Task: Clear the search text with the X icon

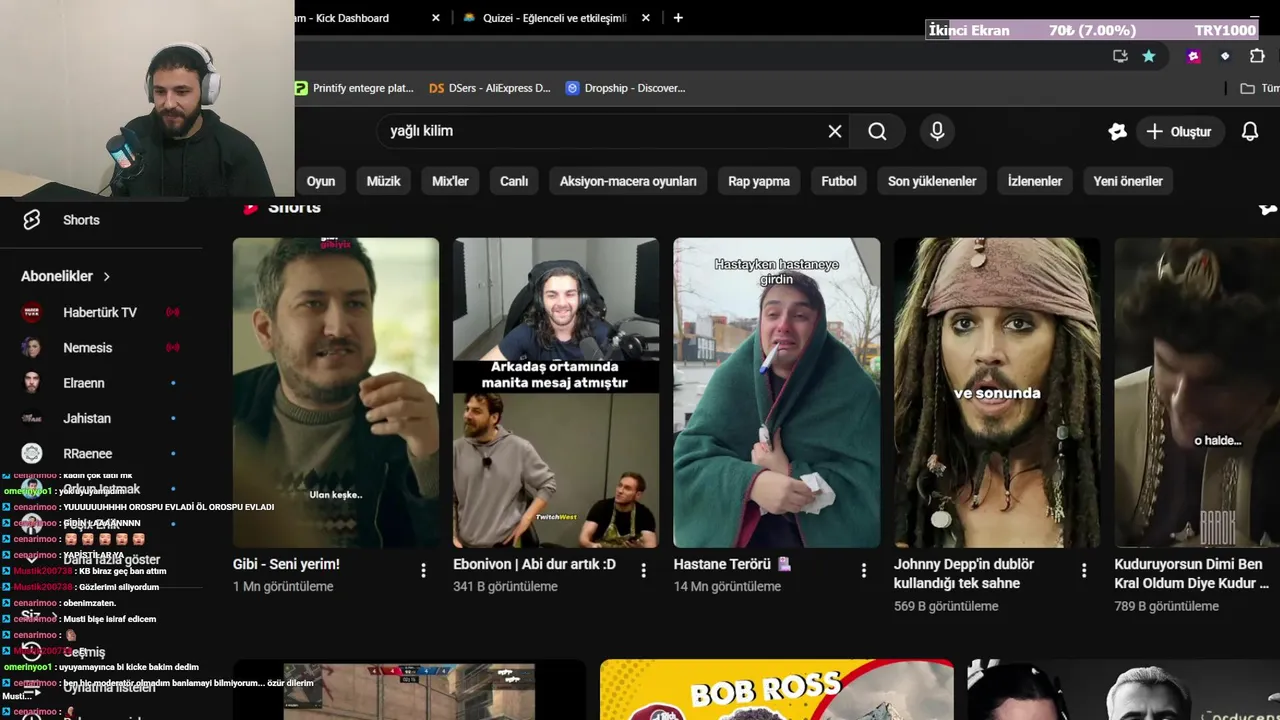Action: [835, 131]
